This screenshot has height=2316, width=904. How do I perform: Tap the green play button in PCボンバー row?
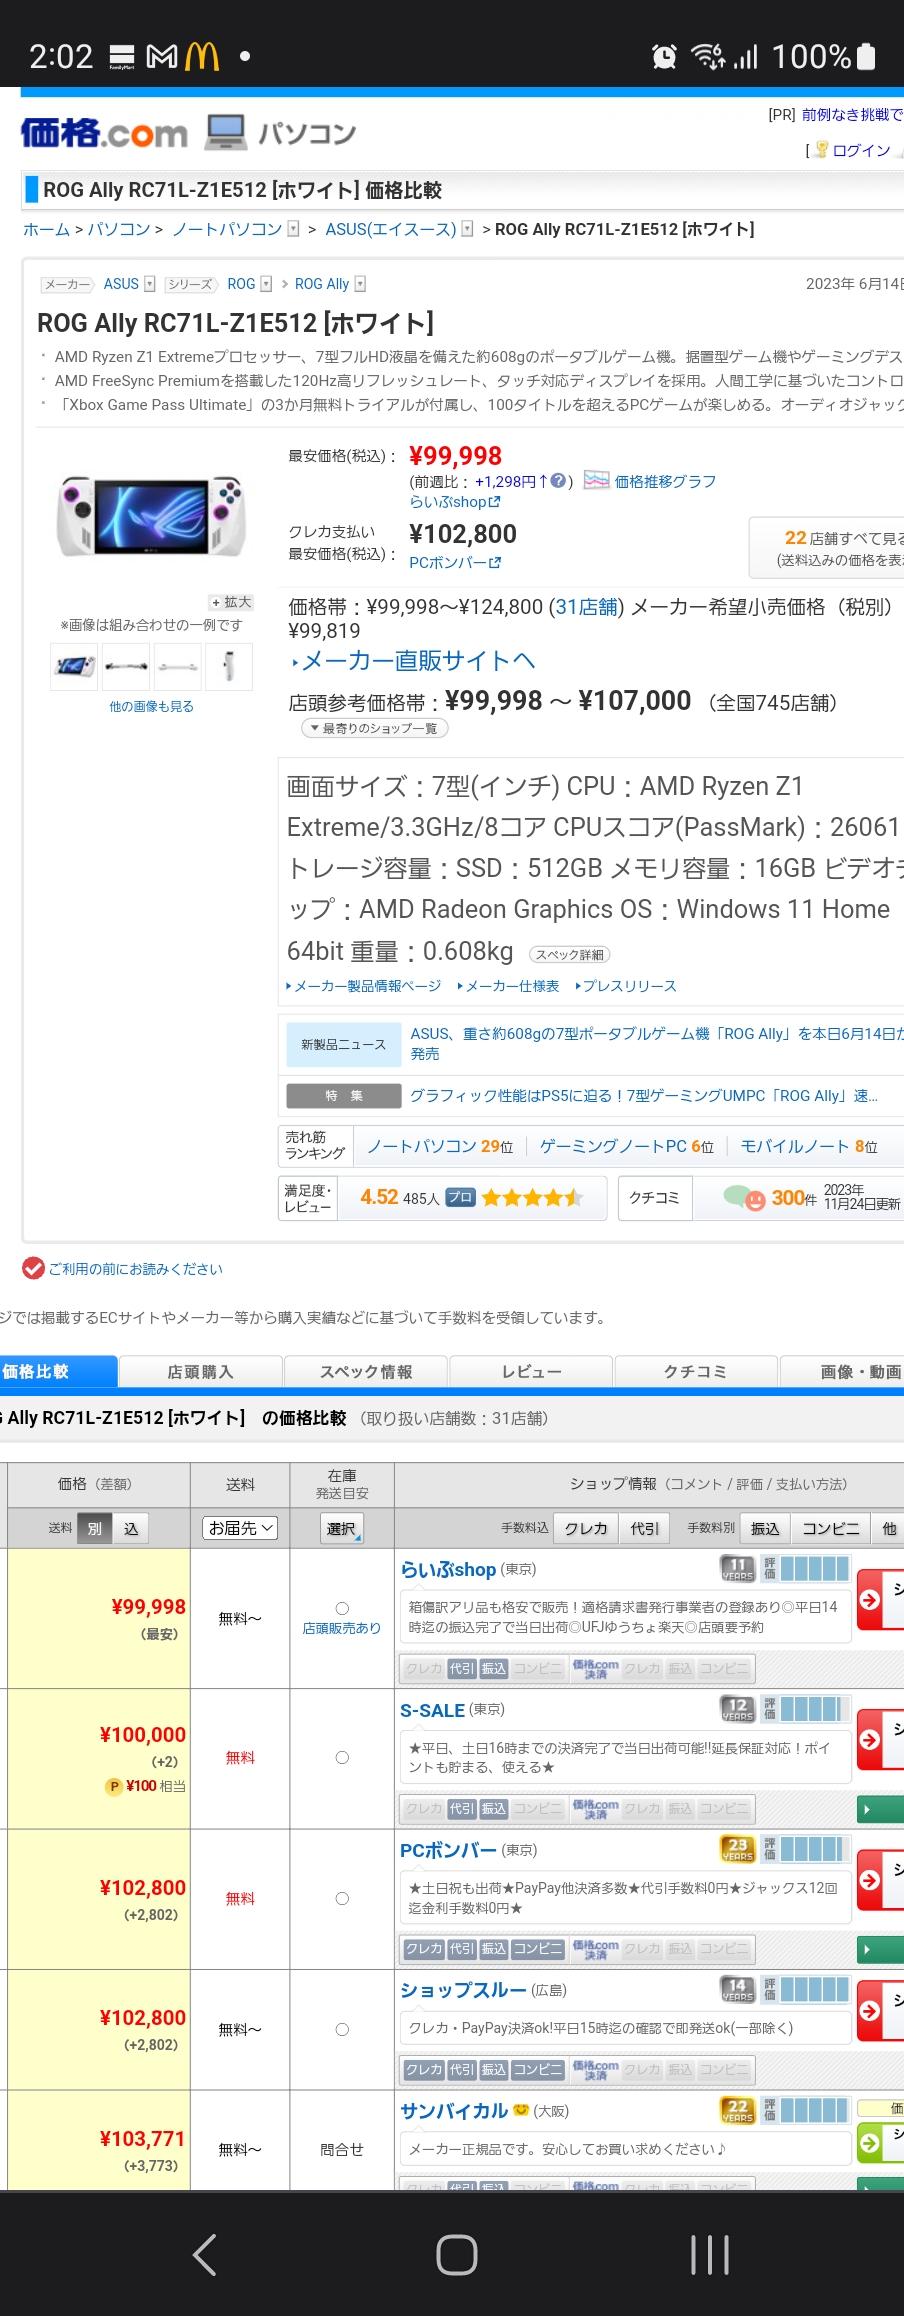tap(880, 1949)
